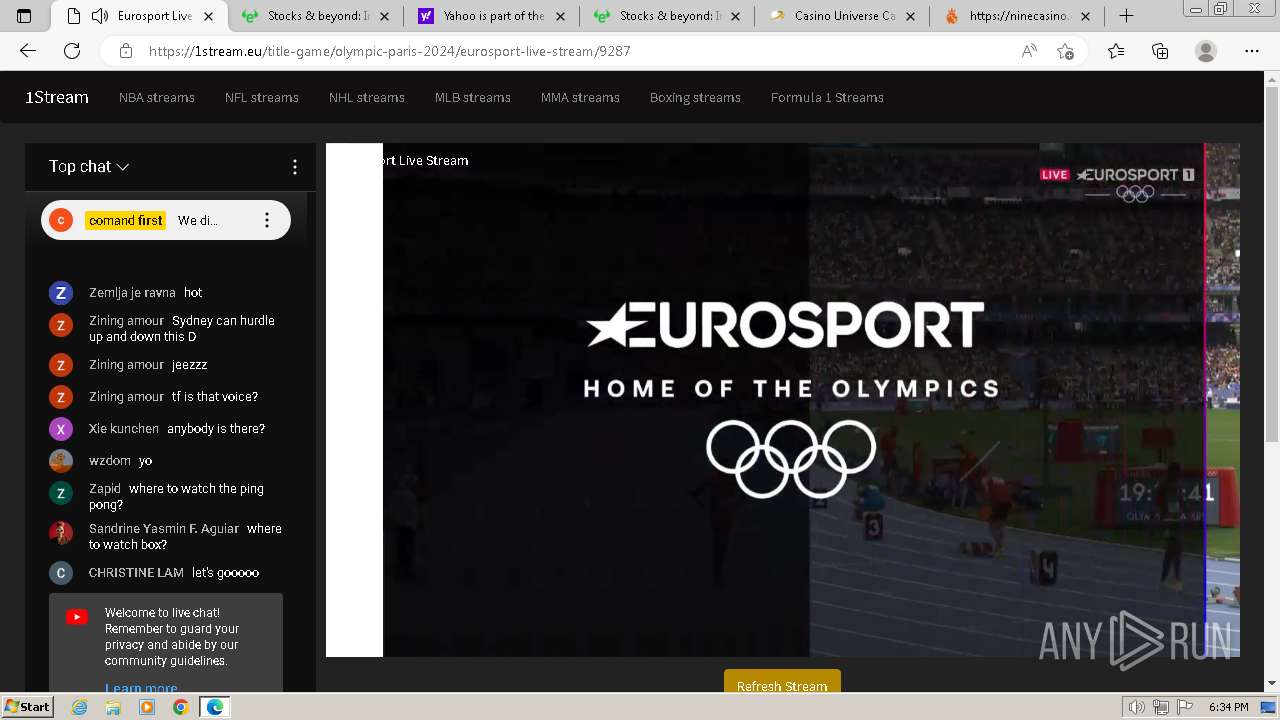1280x720 pixels.
Task: Select Zining amour 'jeezzz' chat message
Action: [167, 365]
